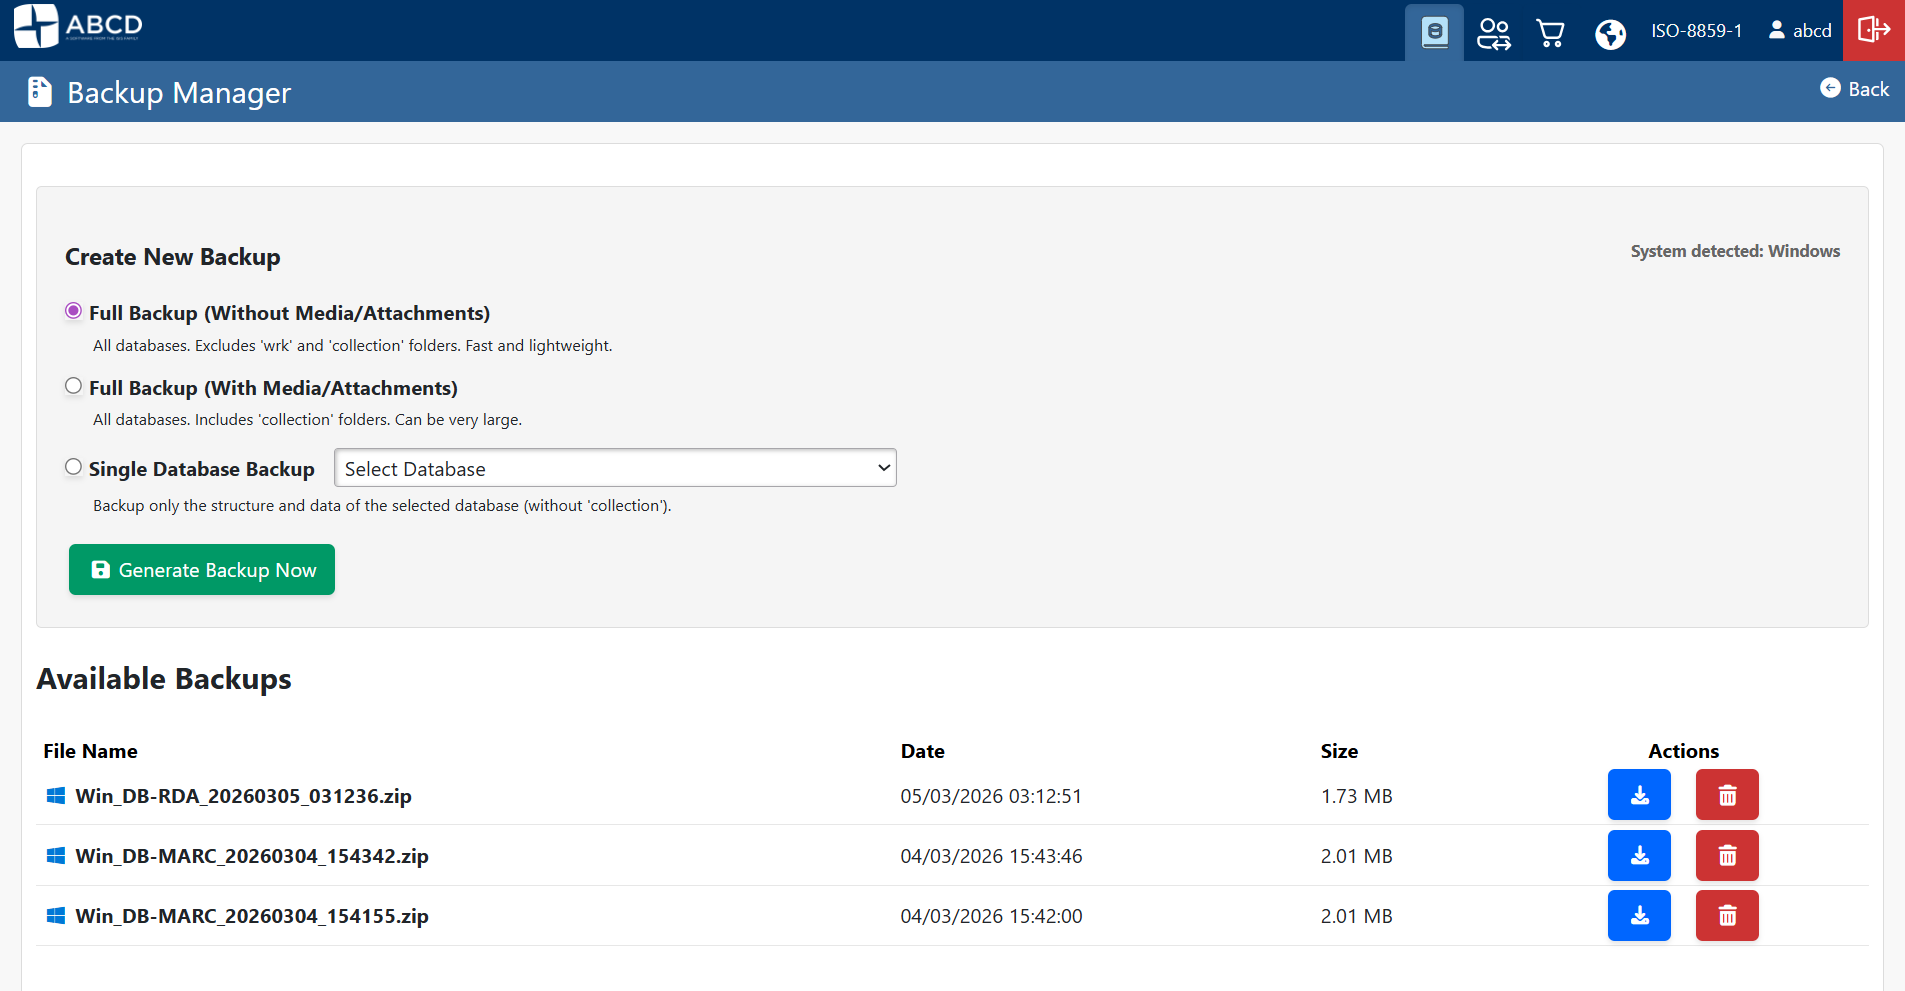This screenshot has height=991, width=1905.
Task: Open the acquisitions shopping cart icon
Action: coord(1550,31)
